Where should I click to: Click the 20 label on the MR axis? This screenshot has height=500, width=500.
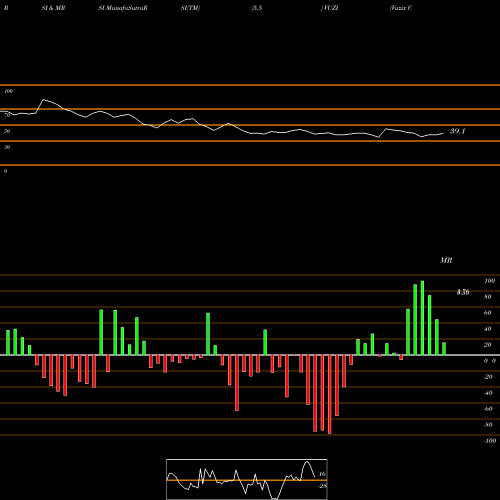click(x=488, y=345)
